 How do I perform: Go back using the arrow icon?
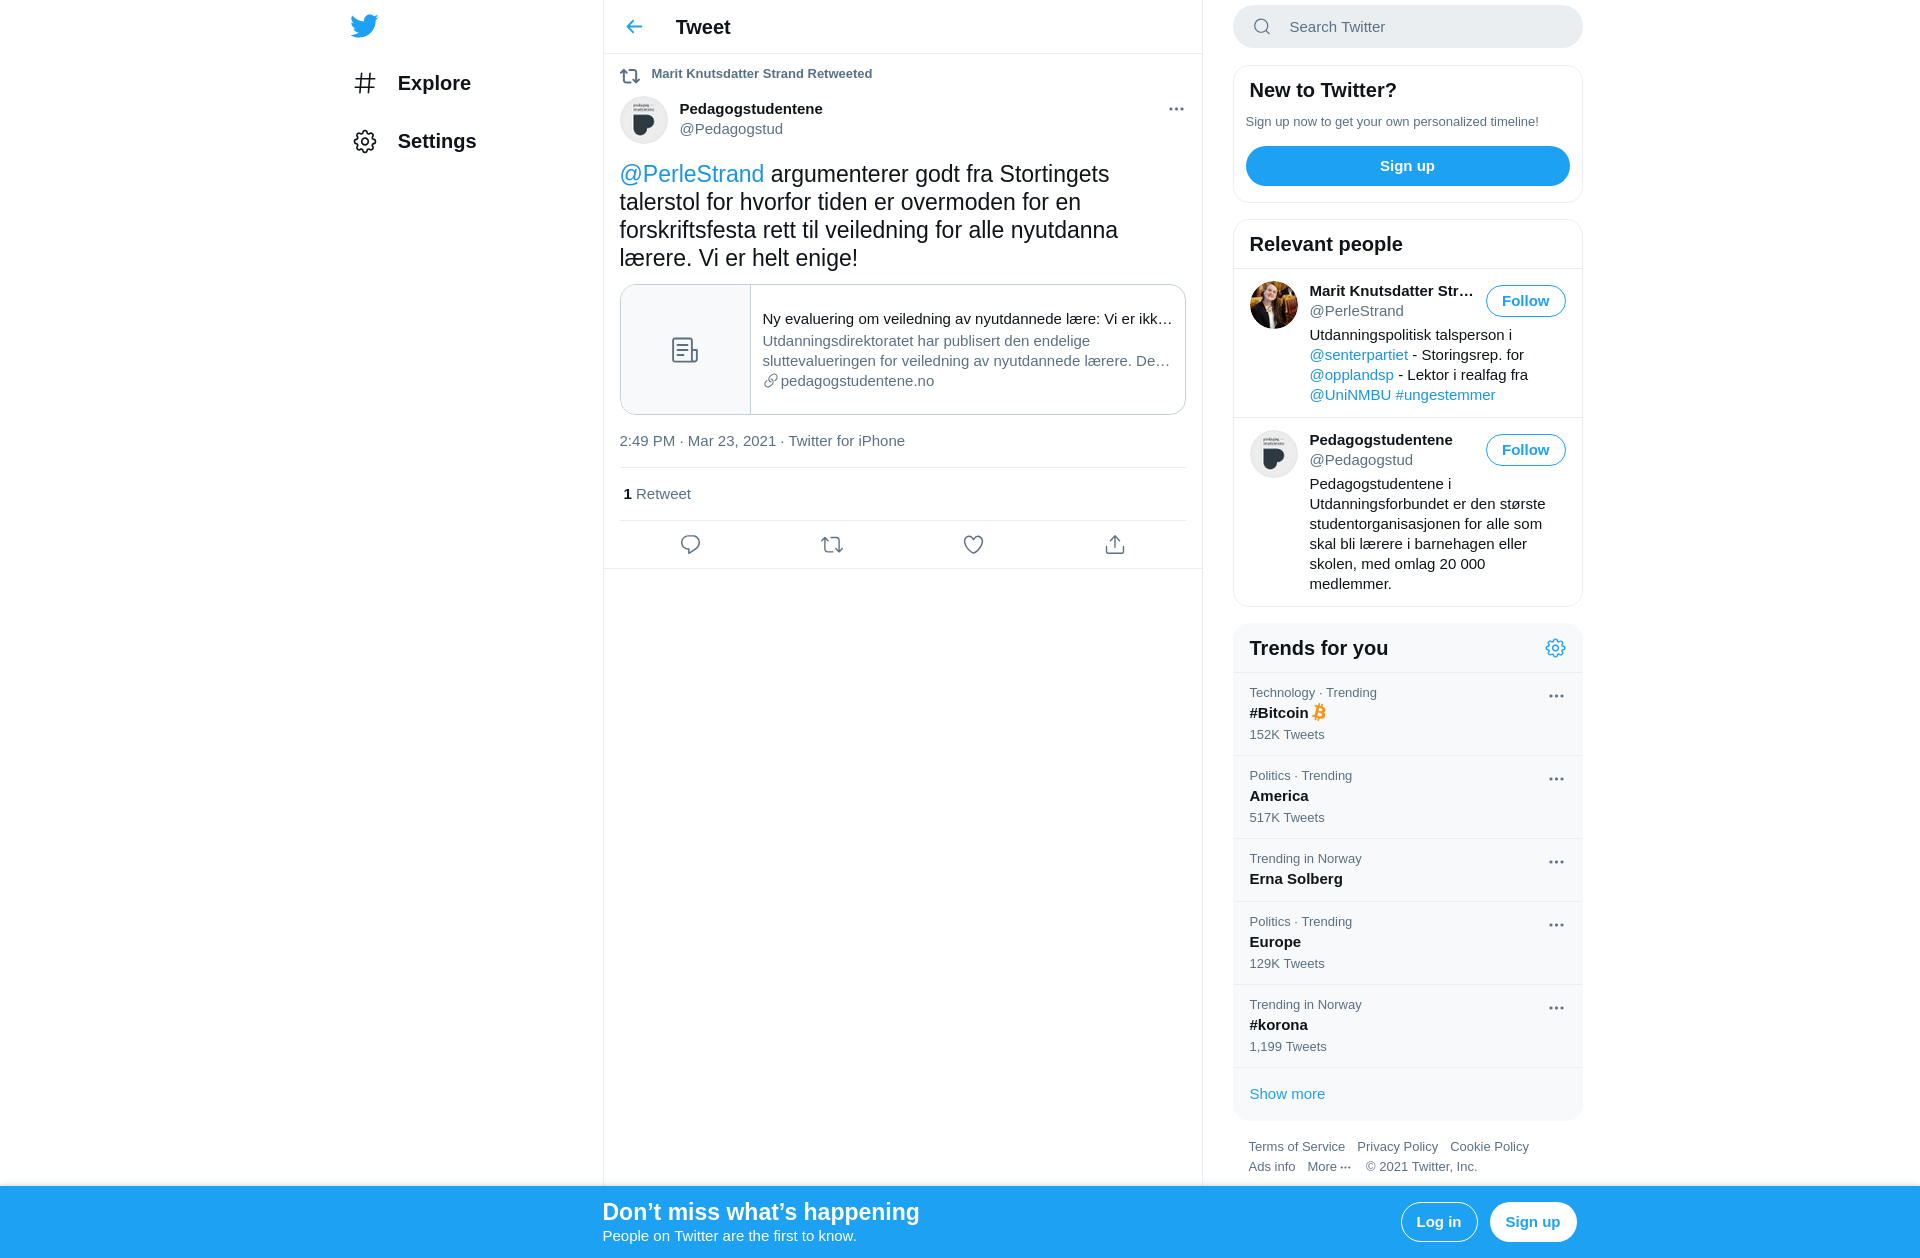tap(634, 27)
